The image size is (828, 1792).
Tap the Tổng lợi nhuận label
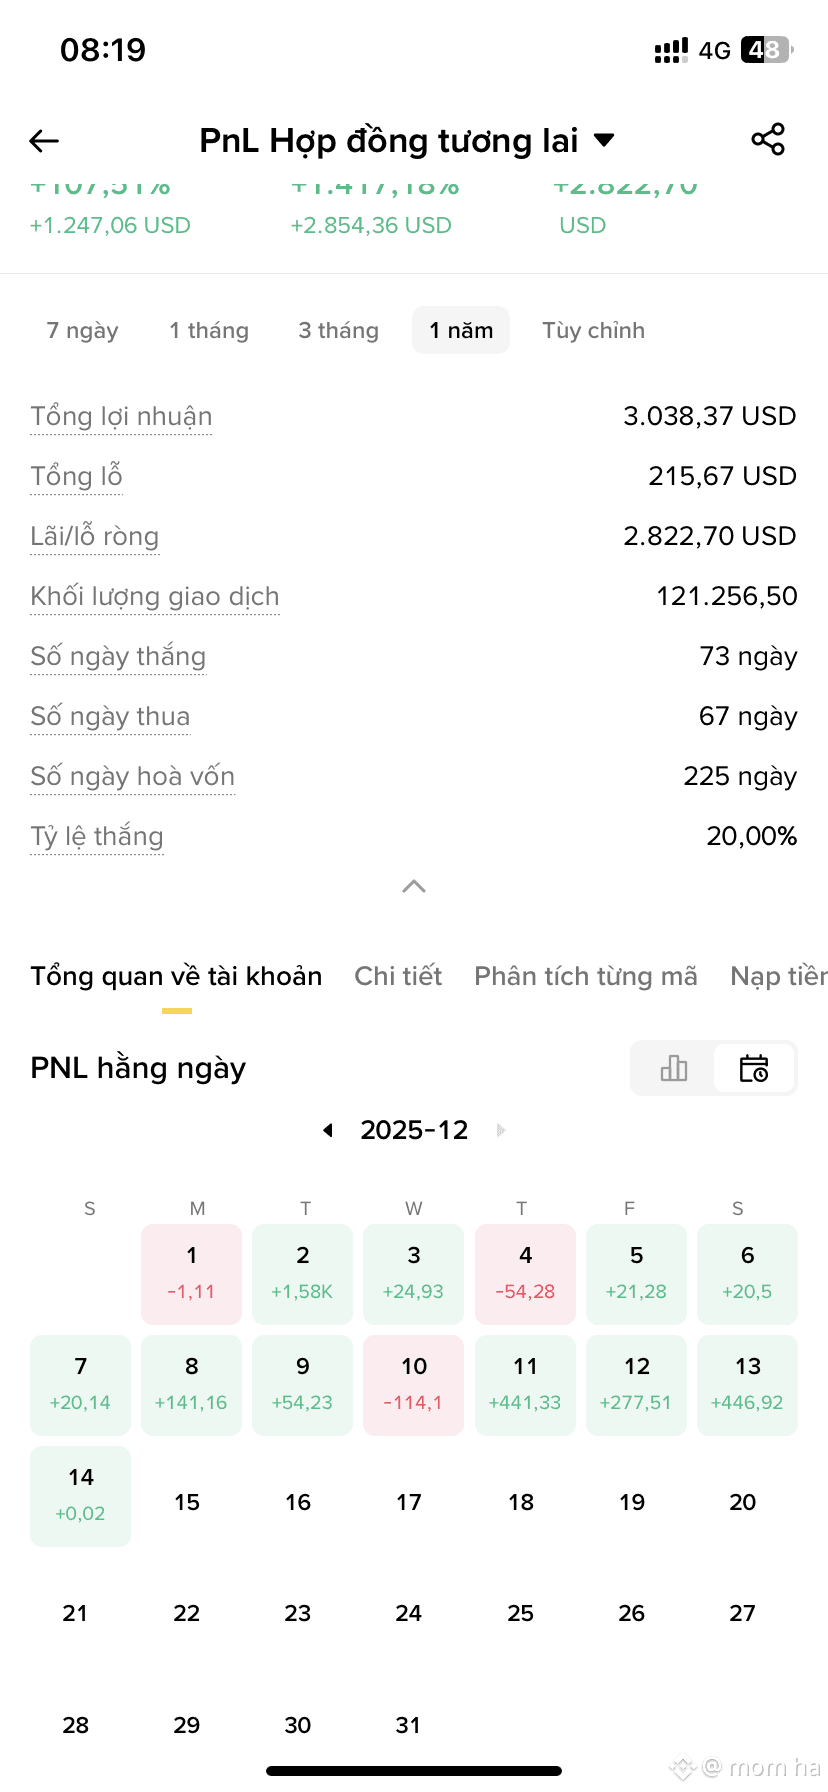click(x=121, y=416)
